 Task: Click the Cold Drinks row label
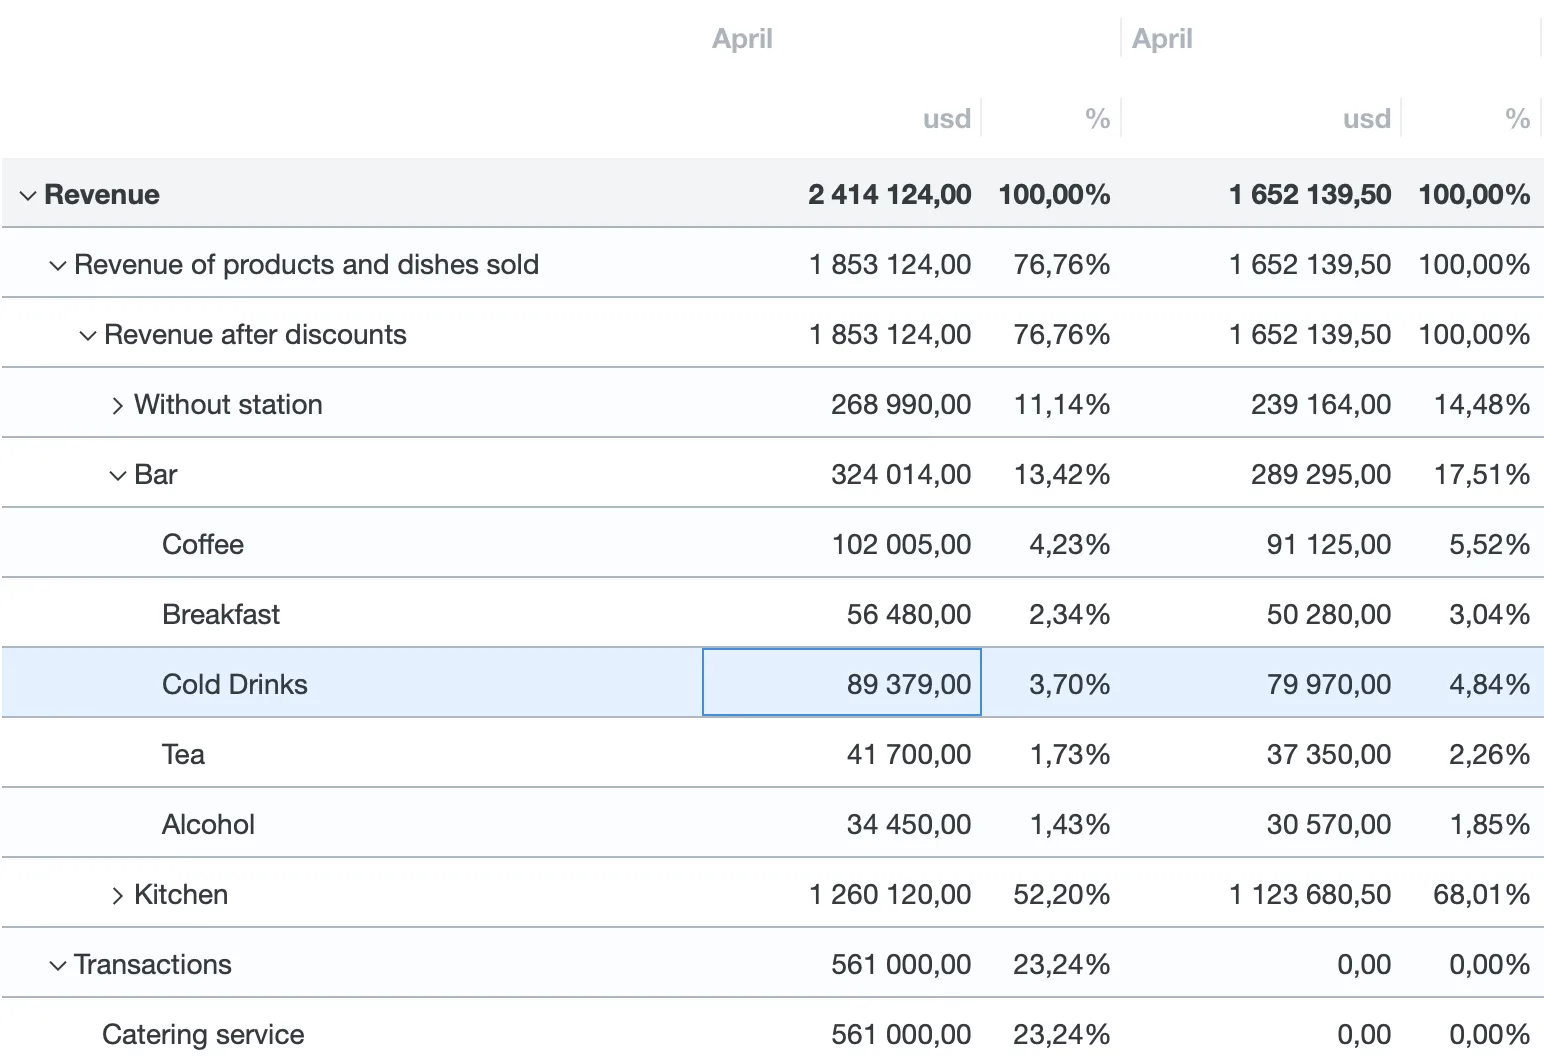click(235, 685)
